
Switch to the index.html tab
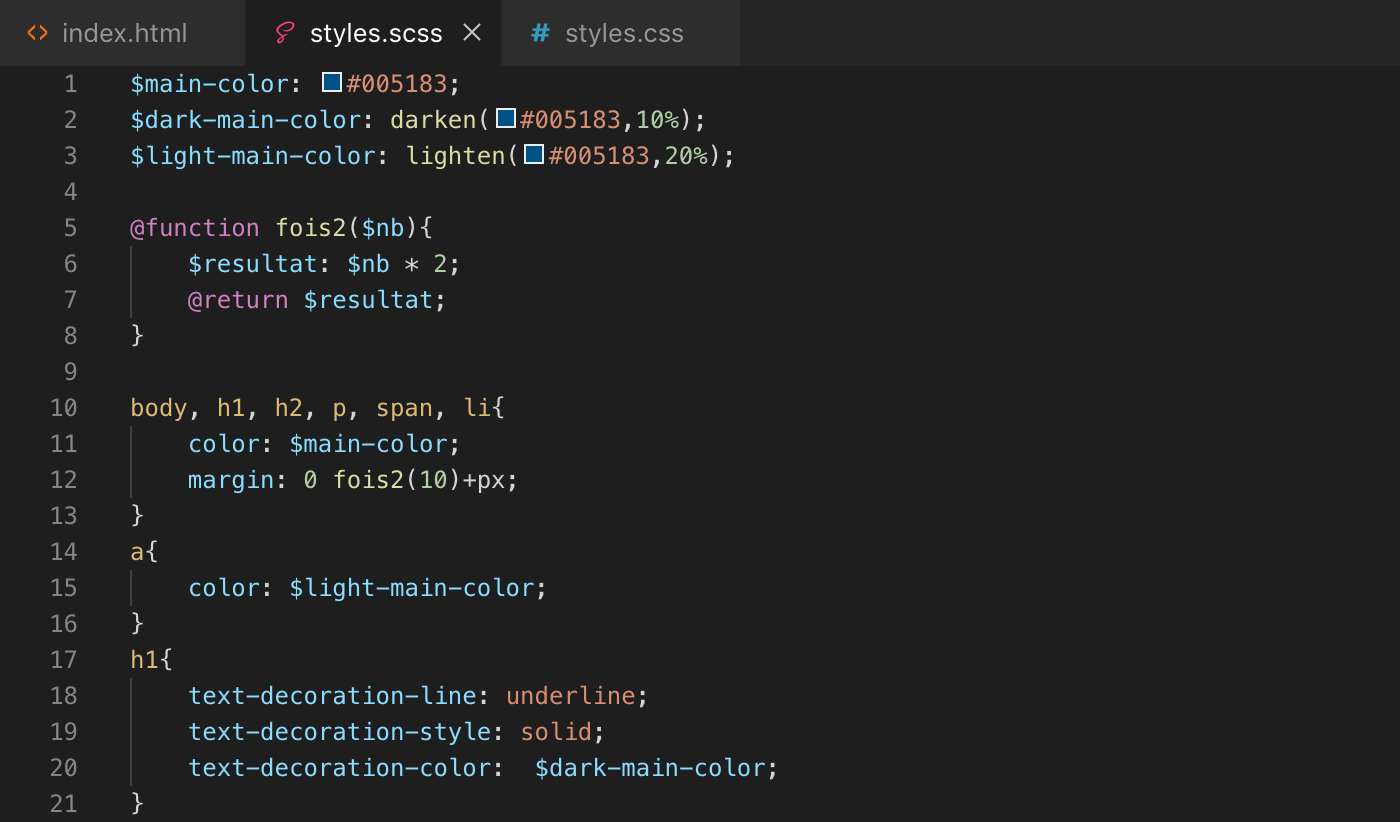tap(123, 33)
